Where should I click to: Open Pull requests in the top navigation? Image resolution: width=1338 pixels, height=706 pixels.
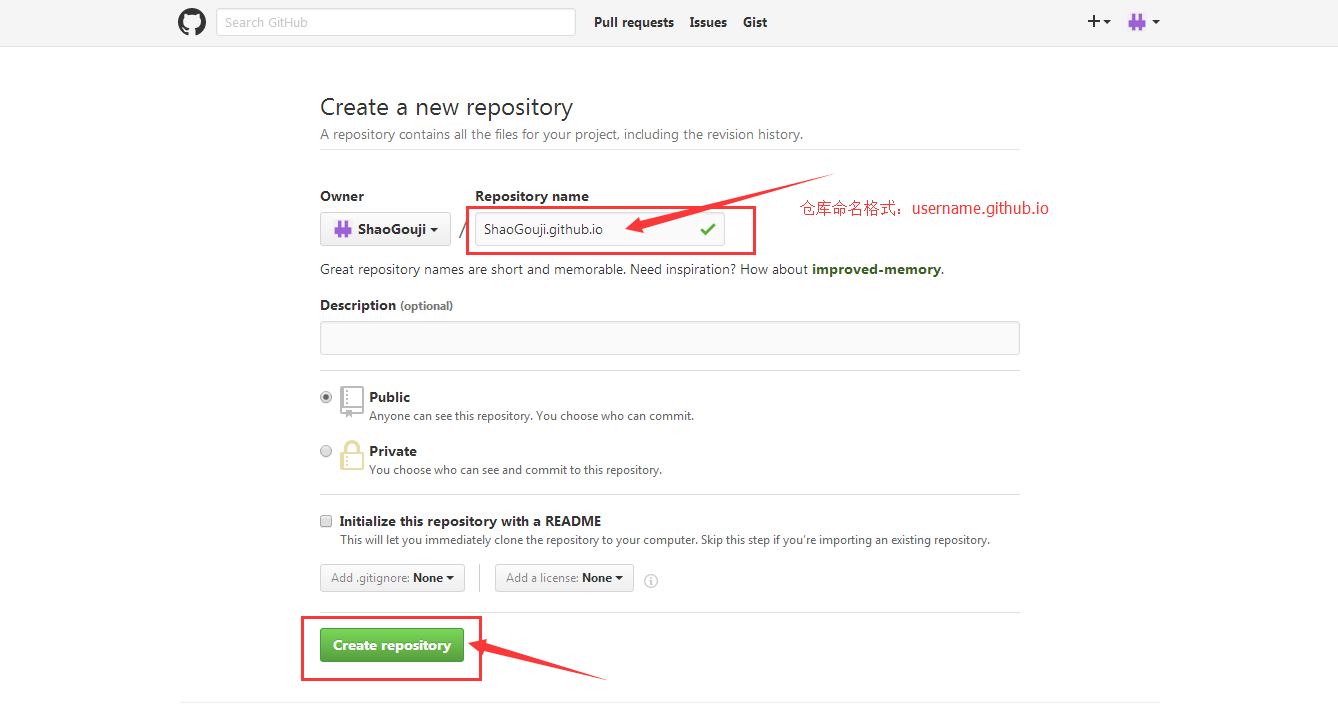[x=634, y=22]
